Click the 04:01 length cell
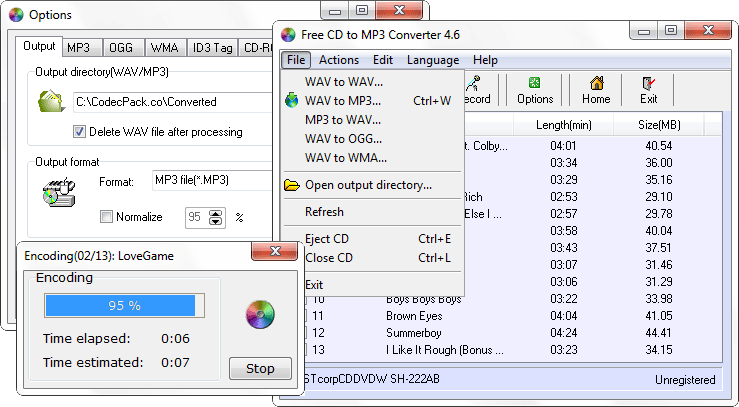The height and width of the screenshot is (407, 739). (563, 146)
